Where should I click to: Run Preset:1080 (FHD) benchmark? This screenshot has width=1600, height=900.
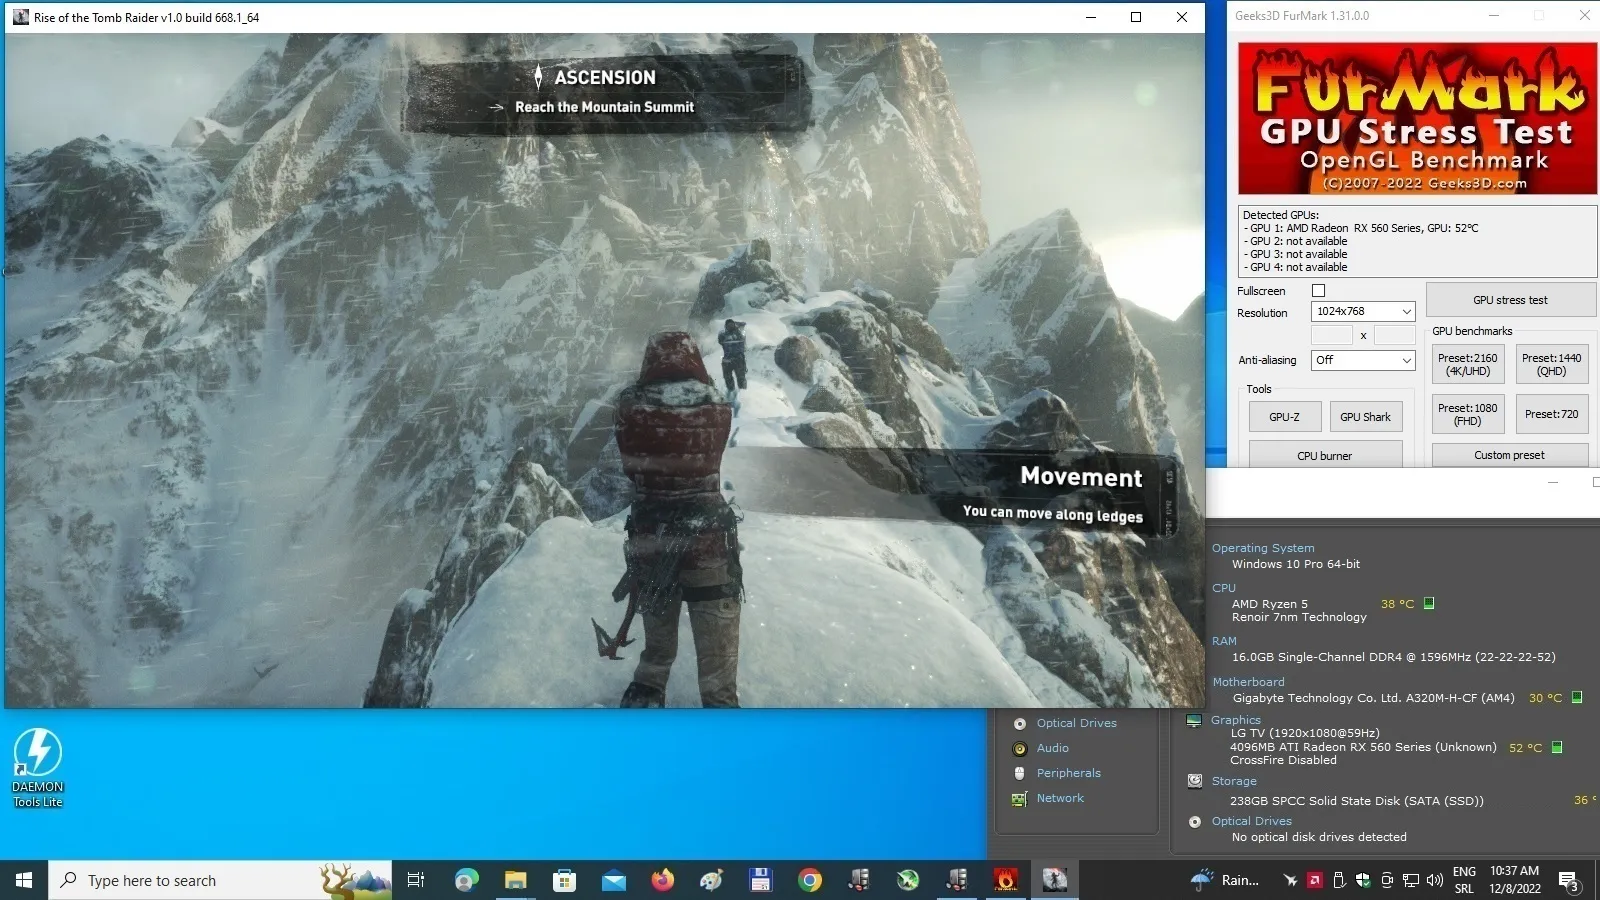click(1468, 414)
